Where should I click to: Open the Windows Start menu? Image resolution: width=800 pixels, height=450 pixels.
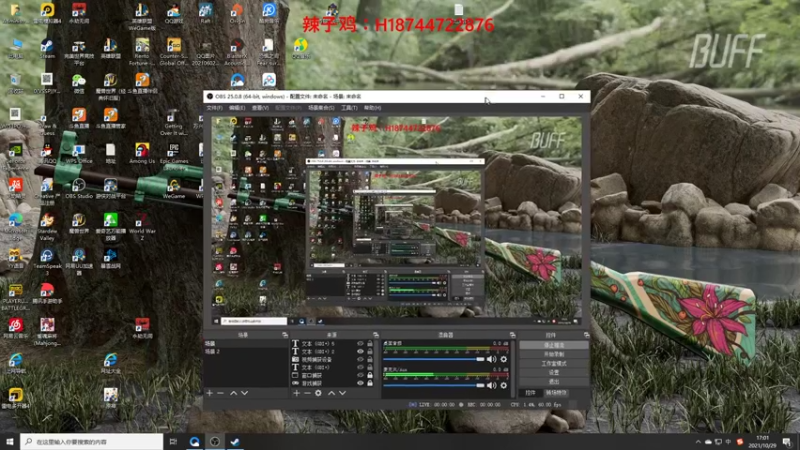coord(10,441)
